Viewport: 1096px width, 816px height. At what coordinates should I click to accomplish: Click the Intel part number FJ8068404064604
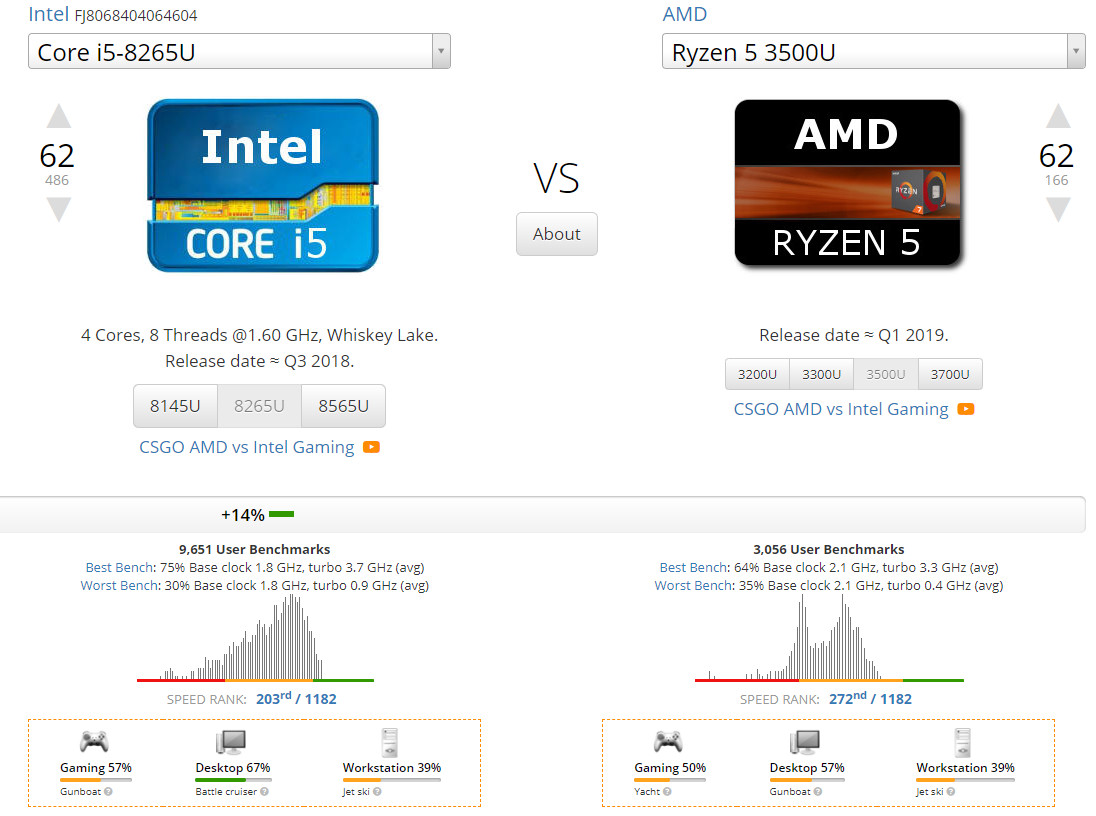(x=136, y=15)
